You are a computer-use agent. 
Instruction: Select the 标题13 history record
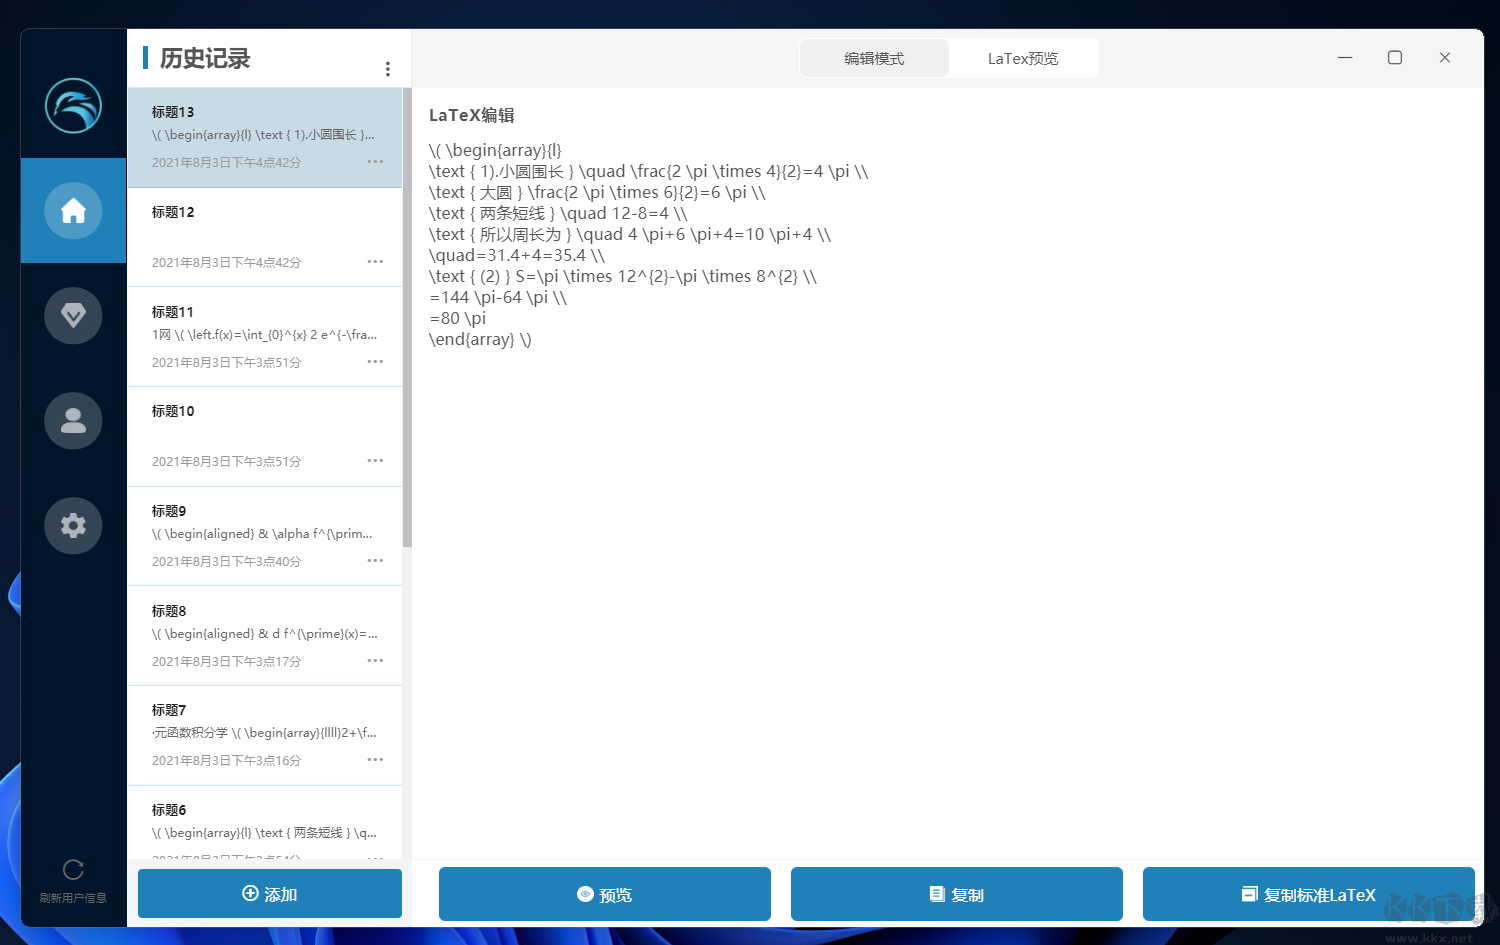click(265, 137)
